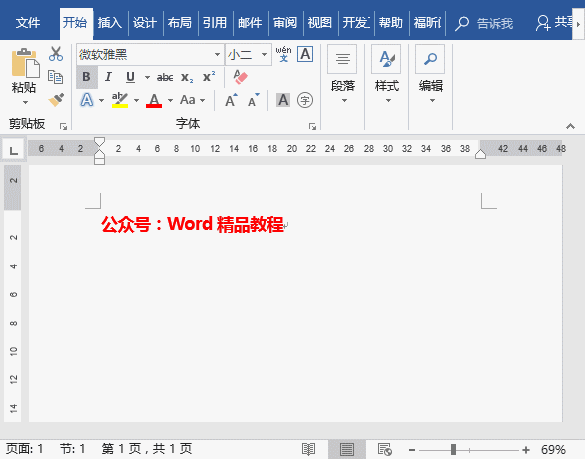
Task: Switch to Read Mode view
Action: tap(309, 449)
